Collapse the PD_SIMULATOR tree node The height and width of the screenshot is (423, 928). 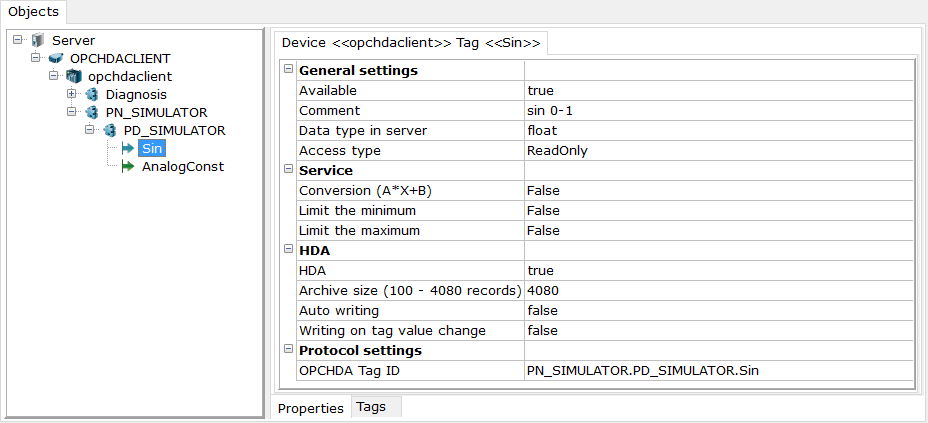(x=90, y=130)
